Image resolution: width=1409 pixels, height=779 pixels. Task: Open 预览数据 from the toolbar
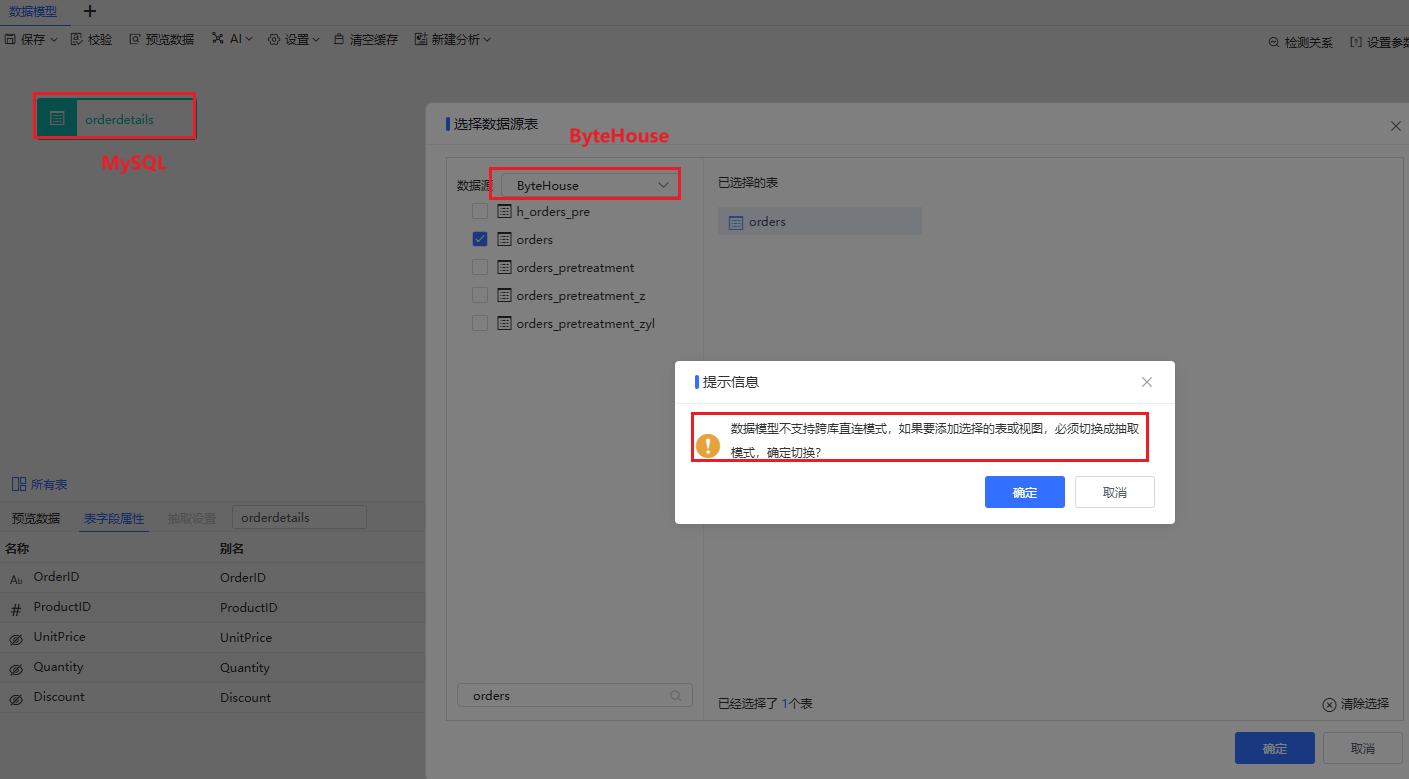(x=161, y=40)
